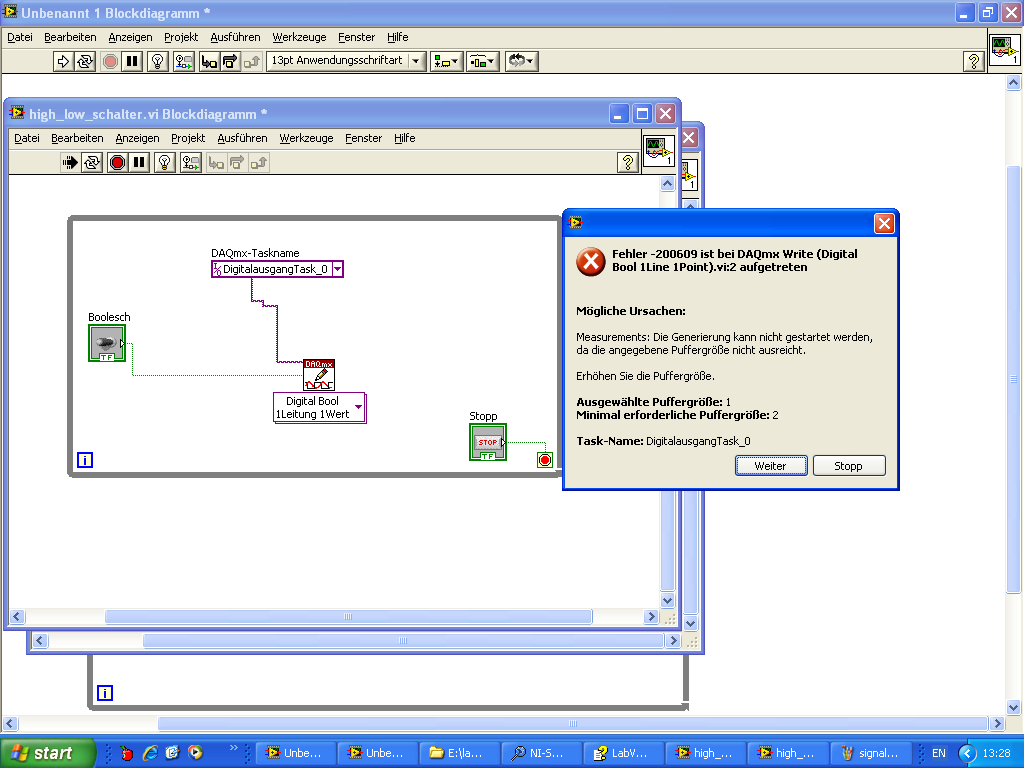Viewport: 1024px width, 768px height.
Task: Open DigitalausgangTask_0 task name dropdown arrow
Action: [x=338, y=269]
